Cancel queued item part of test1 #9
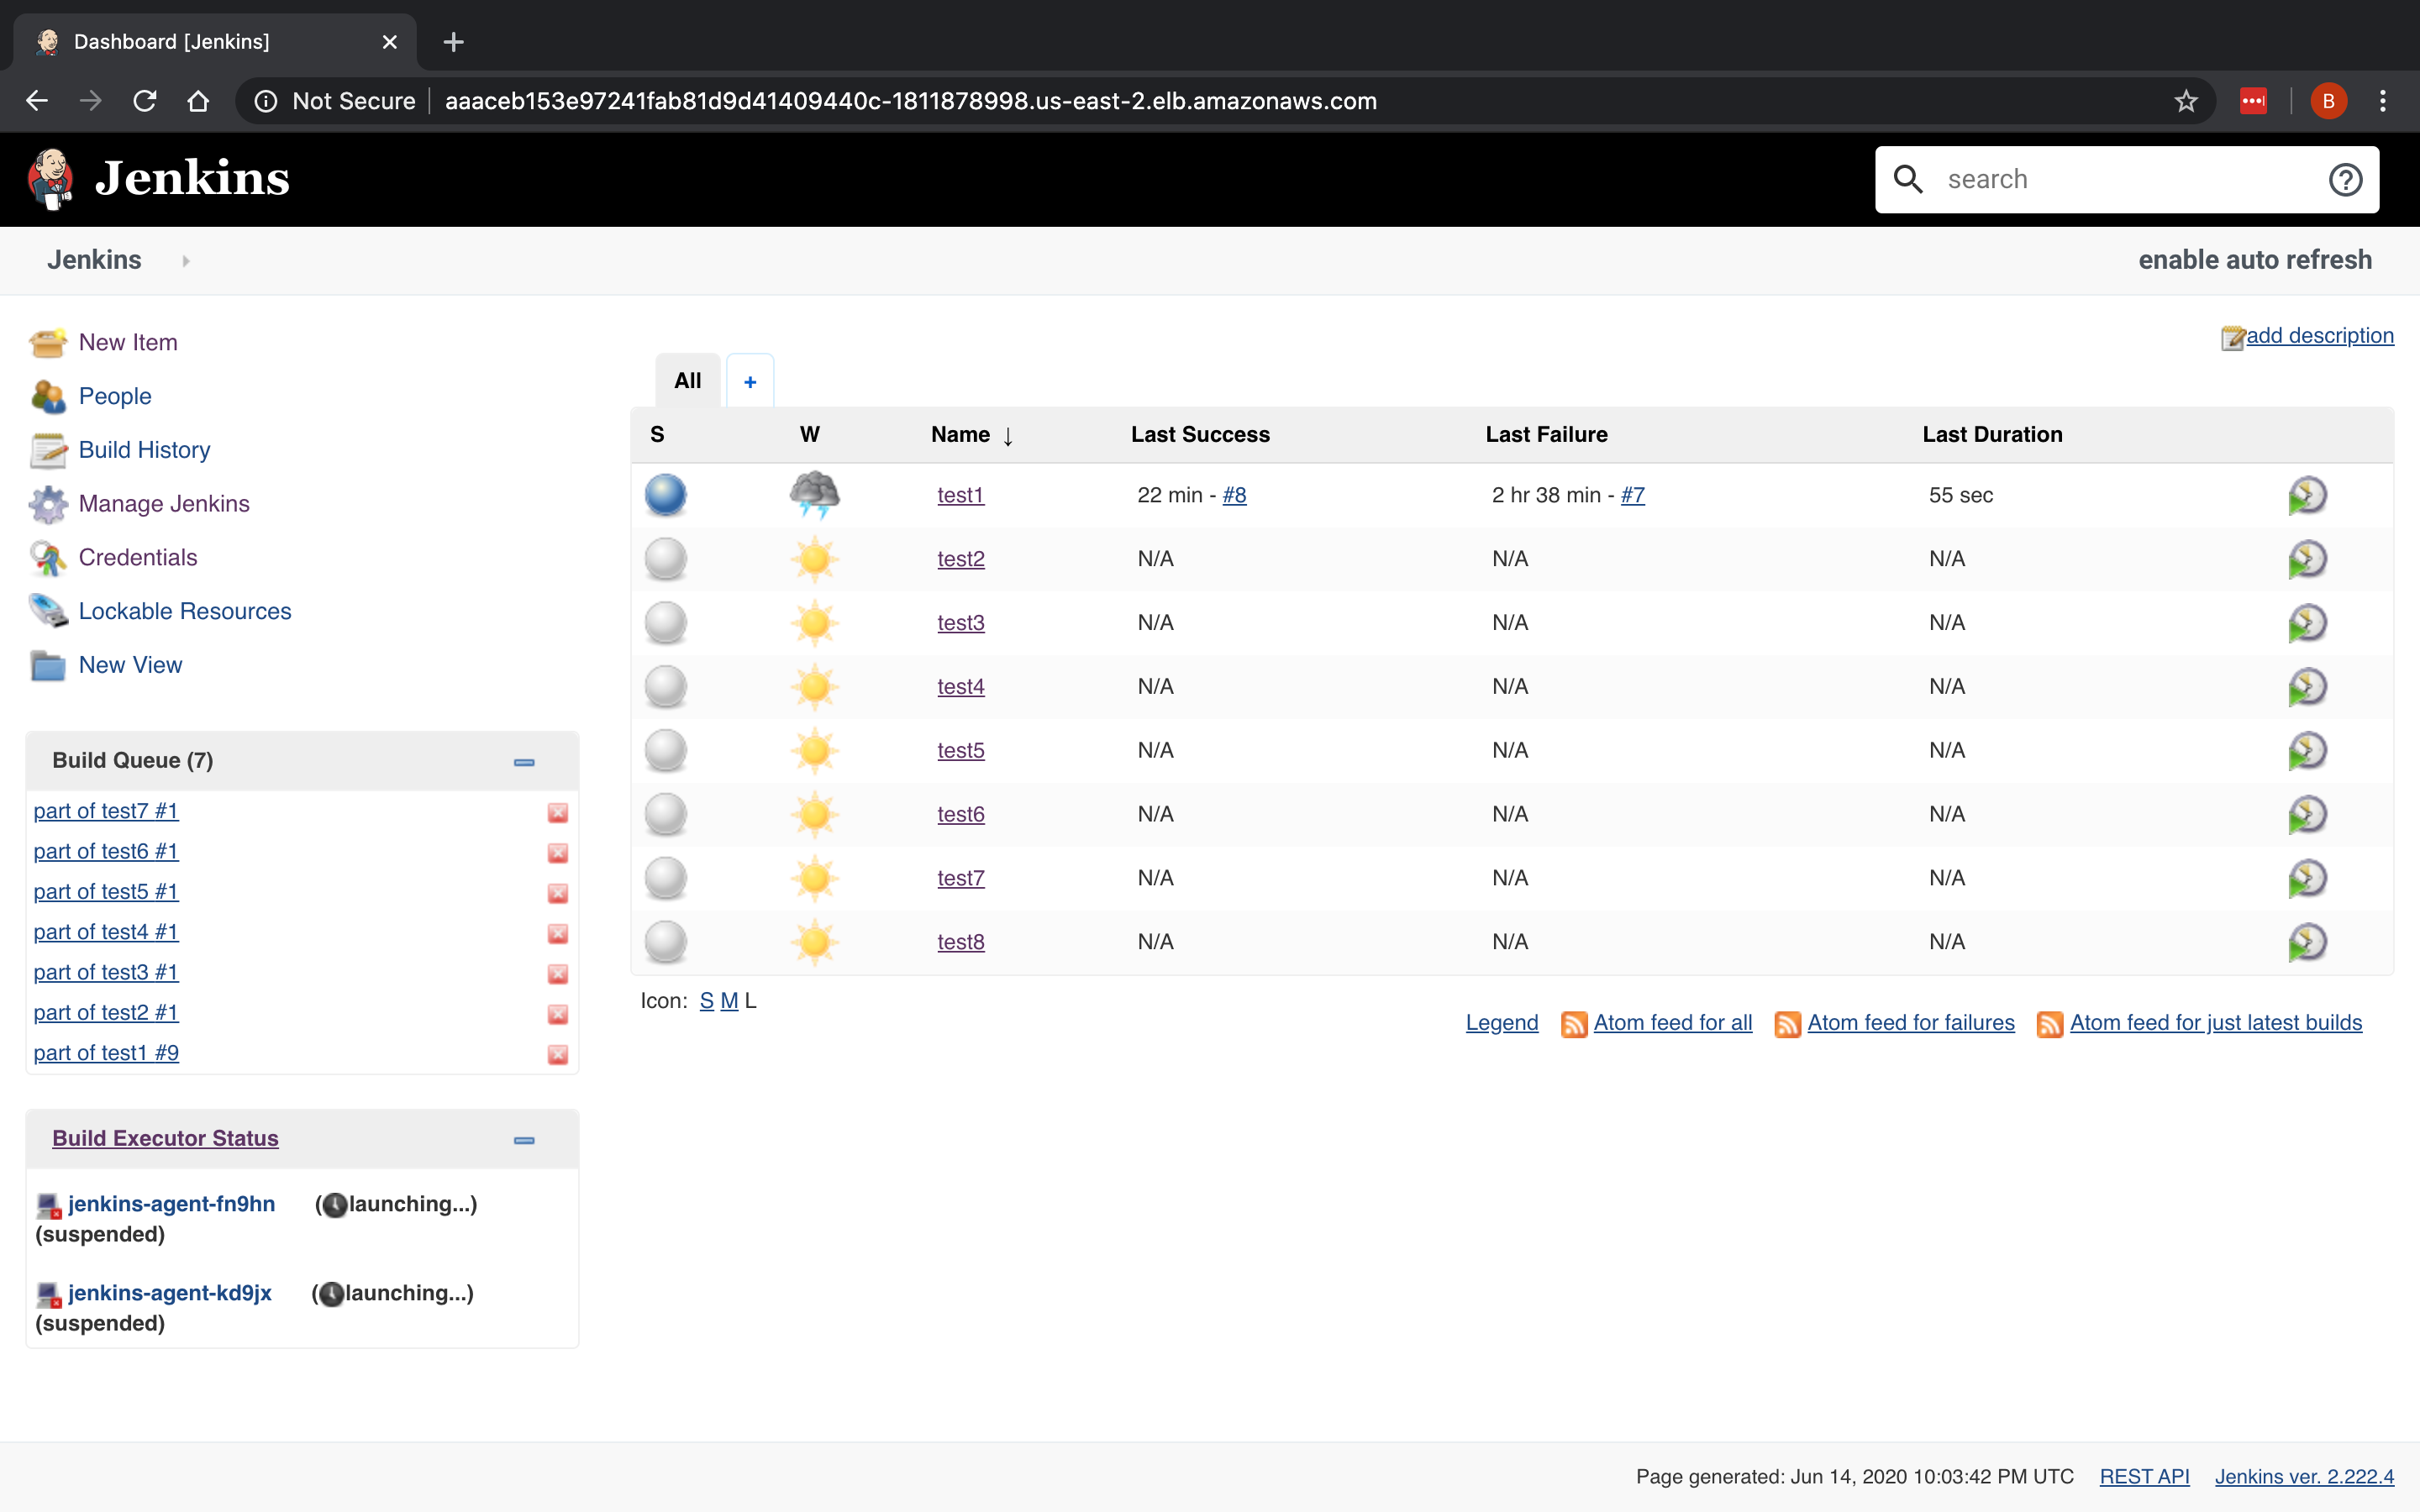 coord(558,1055)
